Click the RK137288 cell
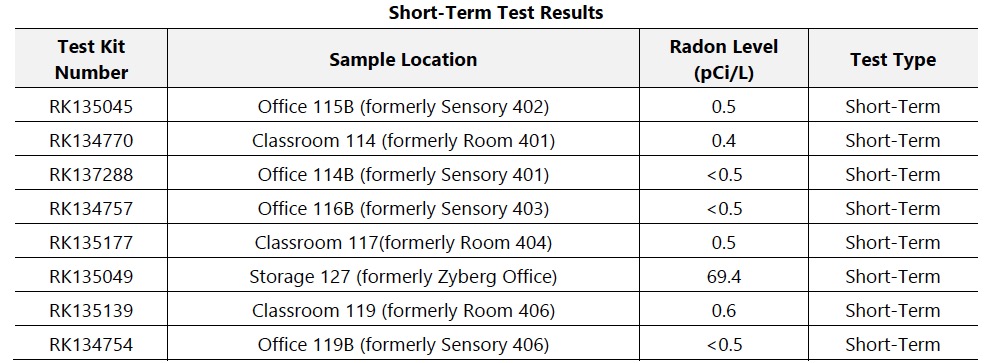Screen dimensions: 992x363 tap(91, 175)
